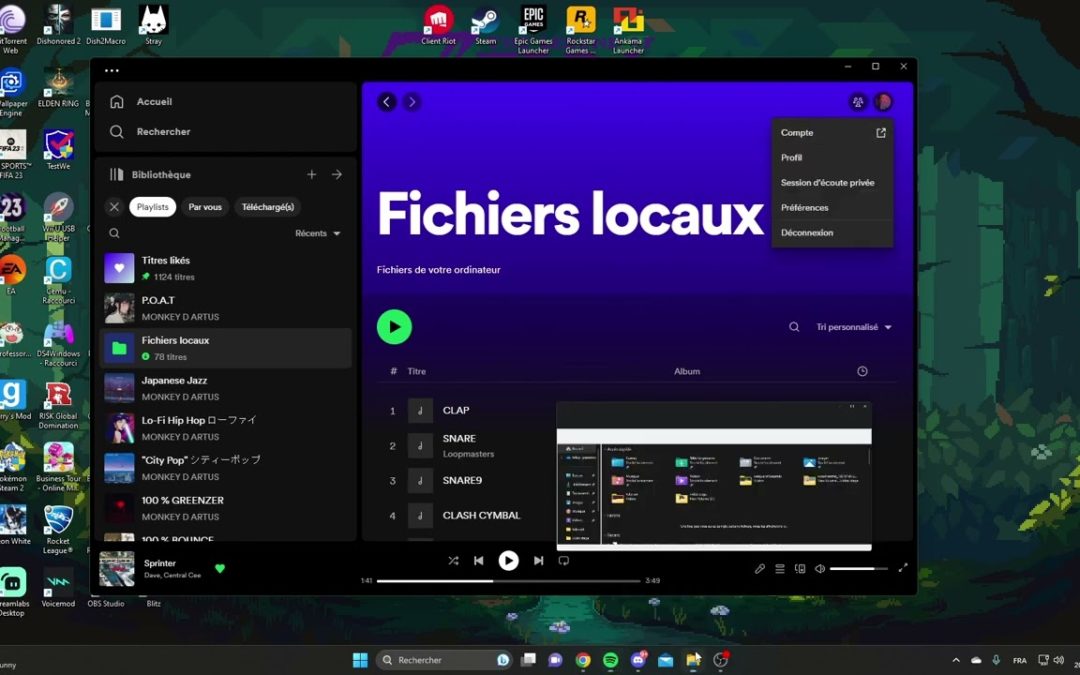This screenshot has height=675, width=1080.
Task: Select the Téléchargé(s) filter chip
Action: [x=267, y=207]
